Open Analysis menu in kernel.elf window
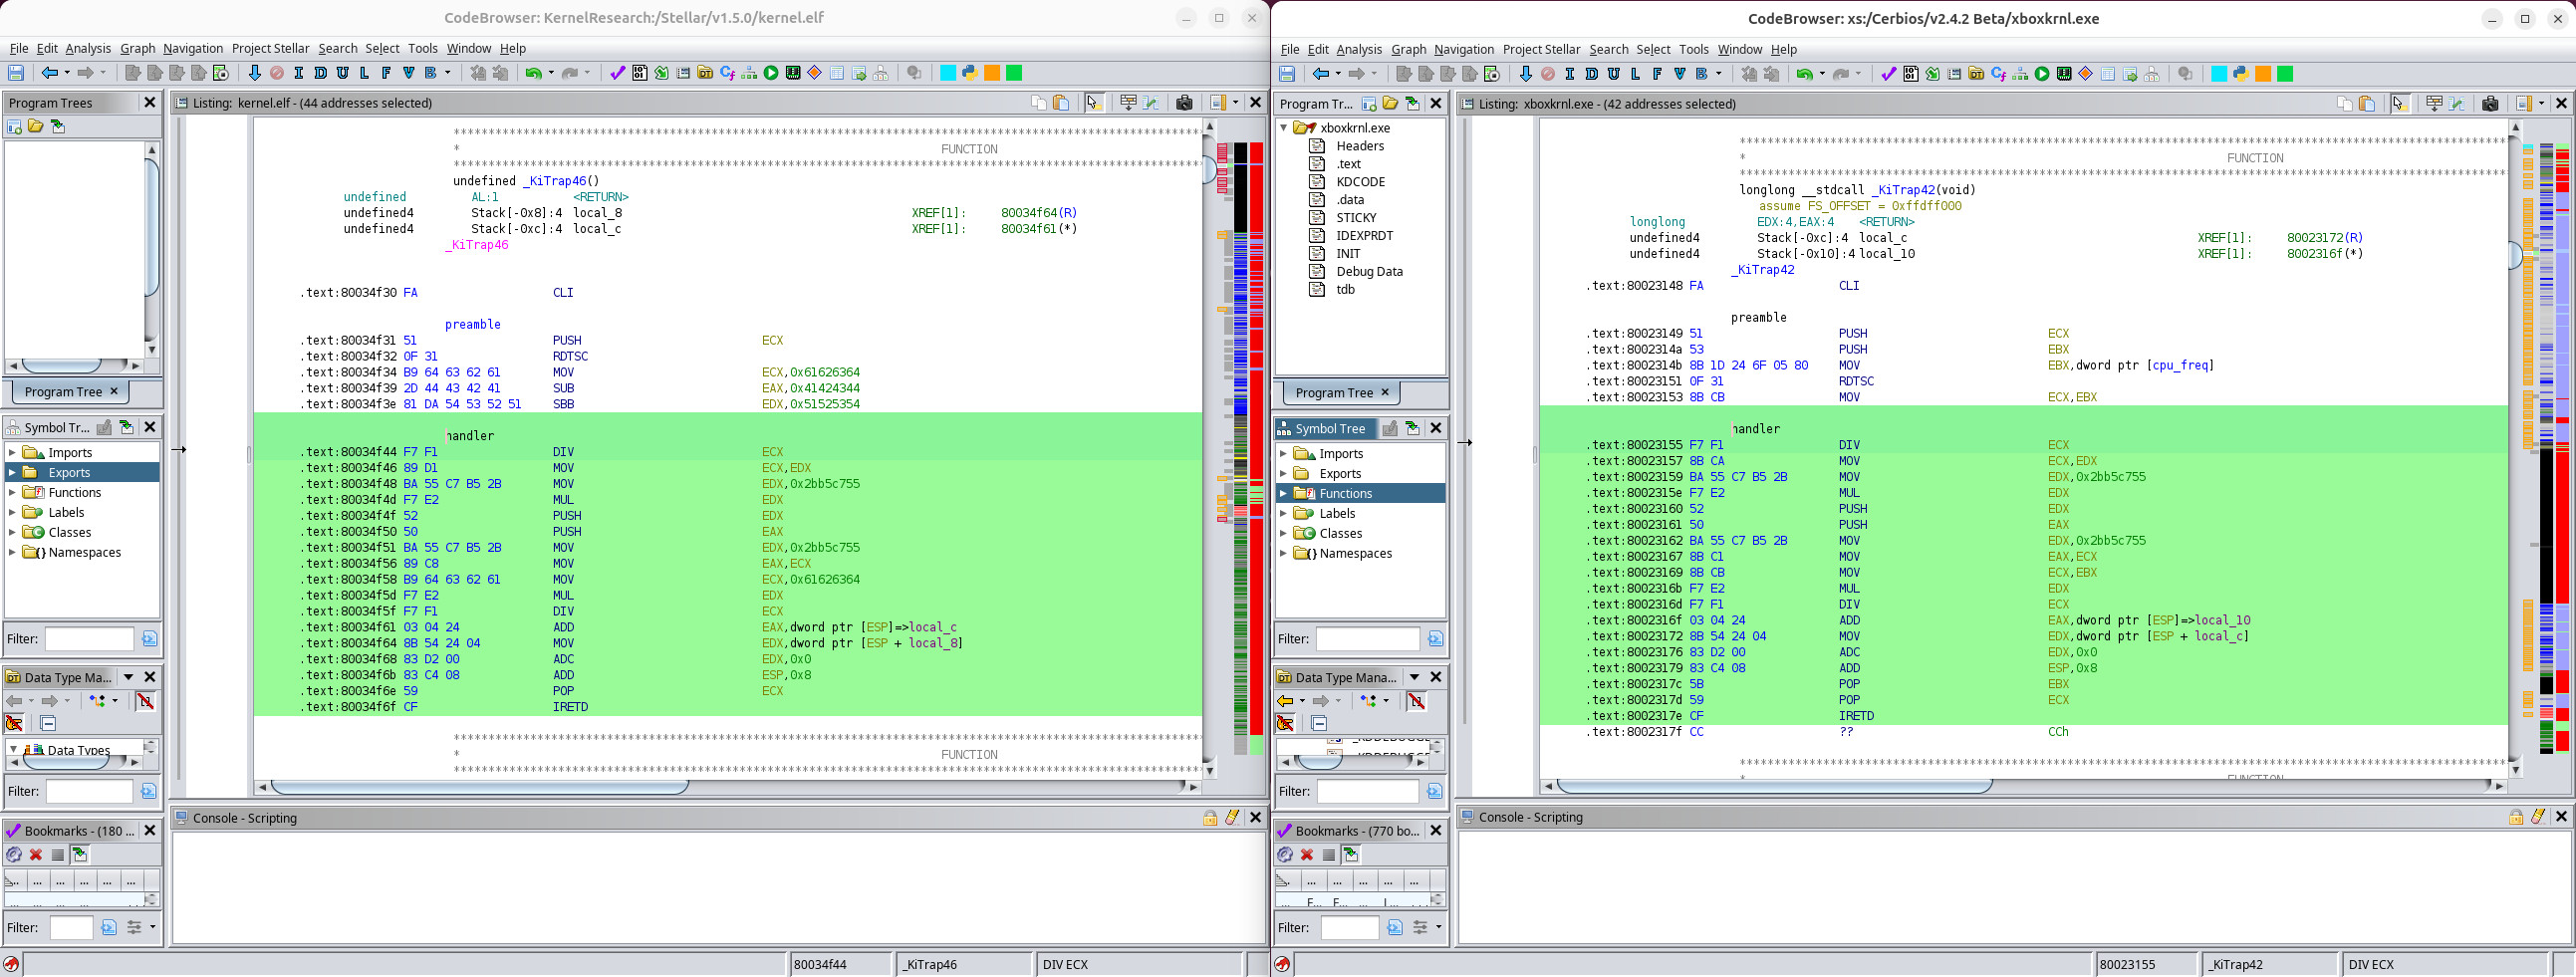Viewport: 2576px width, 977px height. pyautogui.click(x=88, y=48)
